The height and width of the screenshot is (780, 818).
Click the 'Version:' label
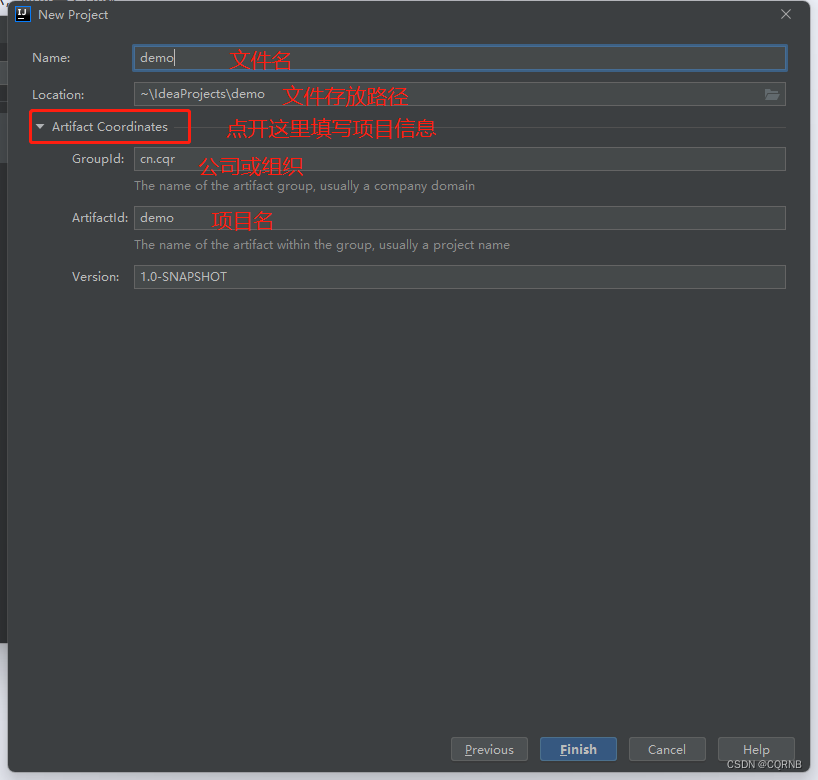click(95, 277)
